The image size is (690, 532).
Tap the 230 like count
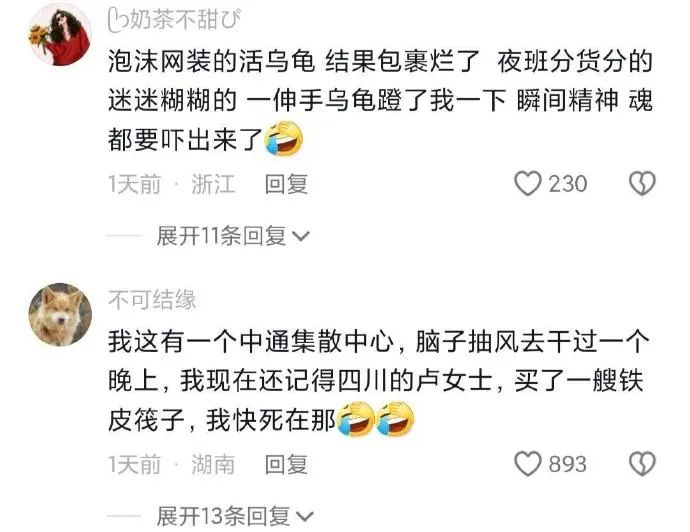click(568, 184)
